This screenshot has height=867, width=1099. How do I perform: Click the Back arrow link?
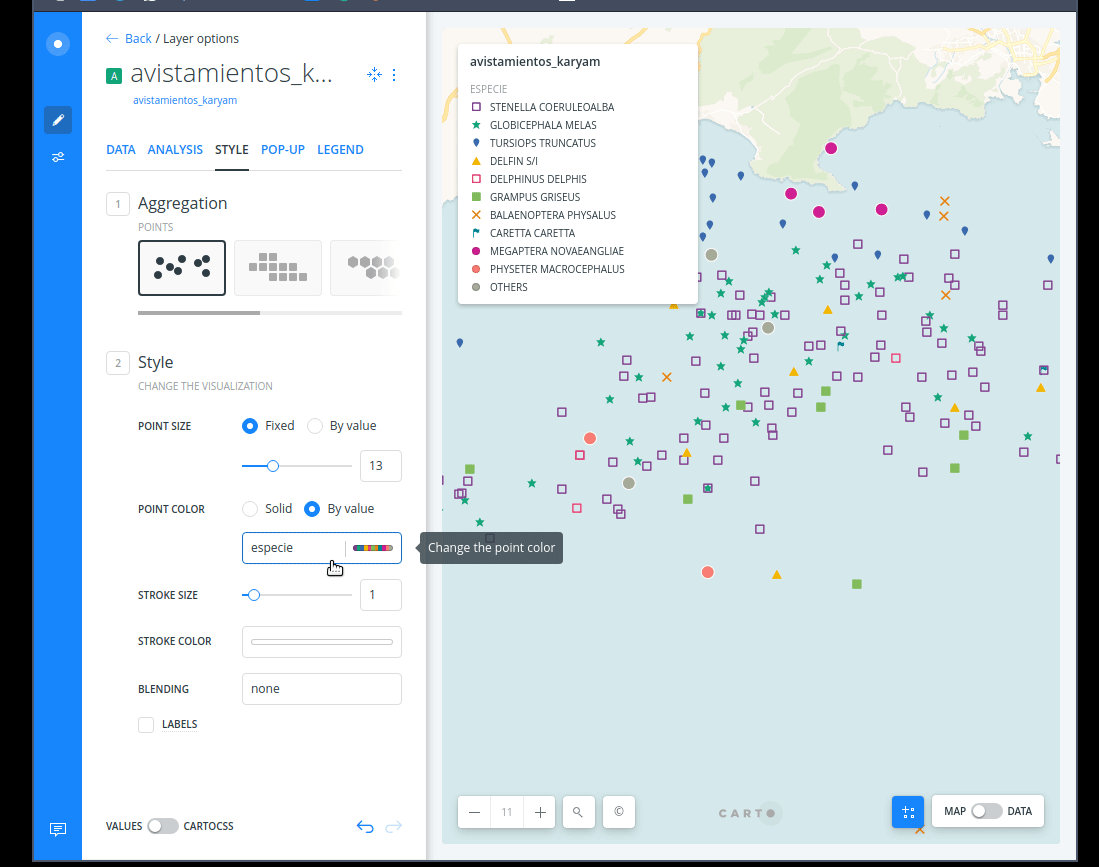[128, 39]
